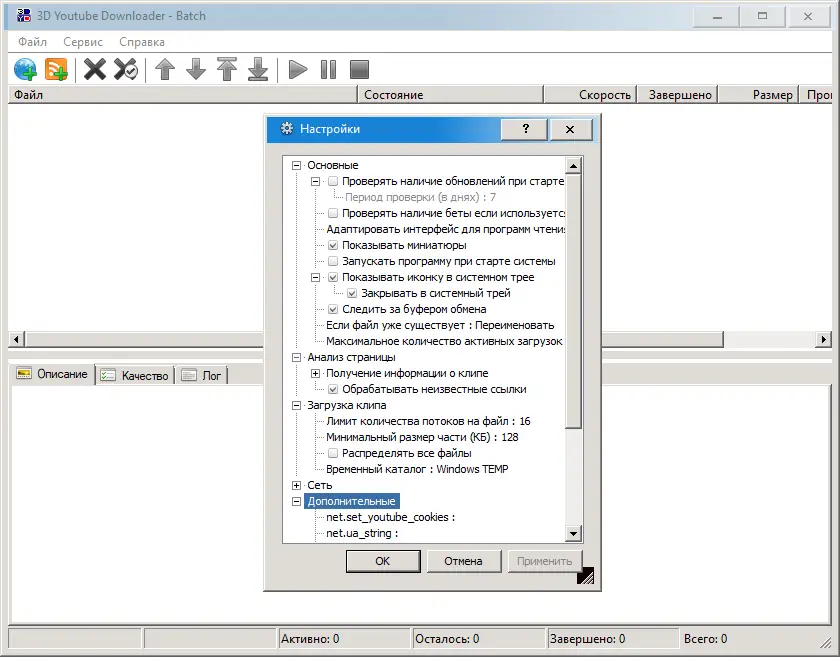Switch to the Лог tab
Viewport: 840px width, 657px height.
(x=202, y=376)
